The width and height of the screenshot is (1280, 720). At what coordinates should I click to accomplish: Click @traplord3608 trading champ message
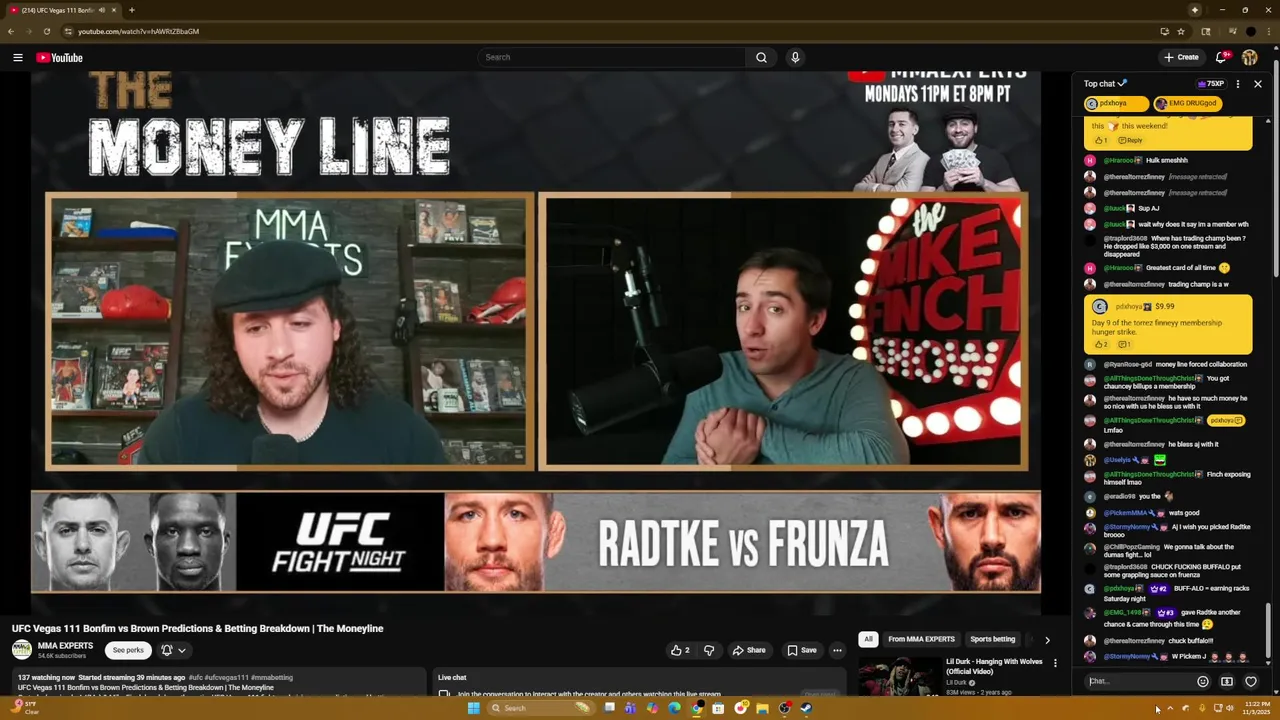(1167, 246)
